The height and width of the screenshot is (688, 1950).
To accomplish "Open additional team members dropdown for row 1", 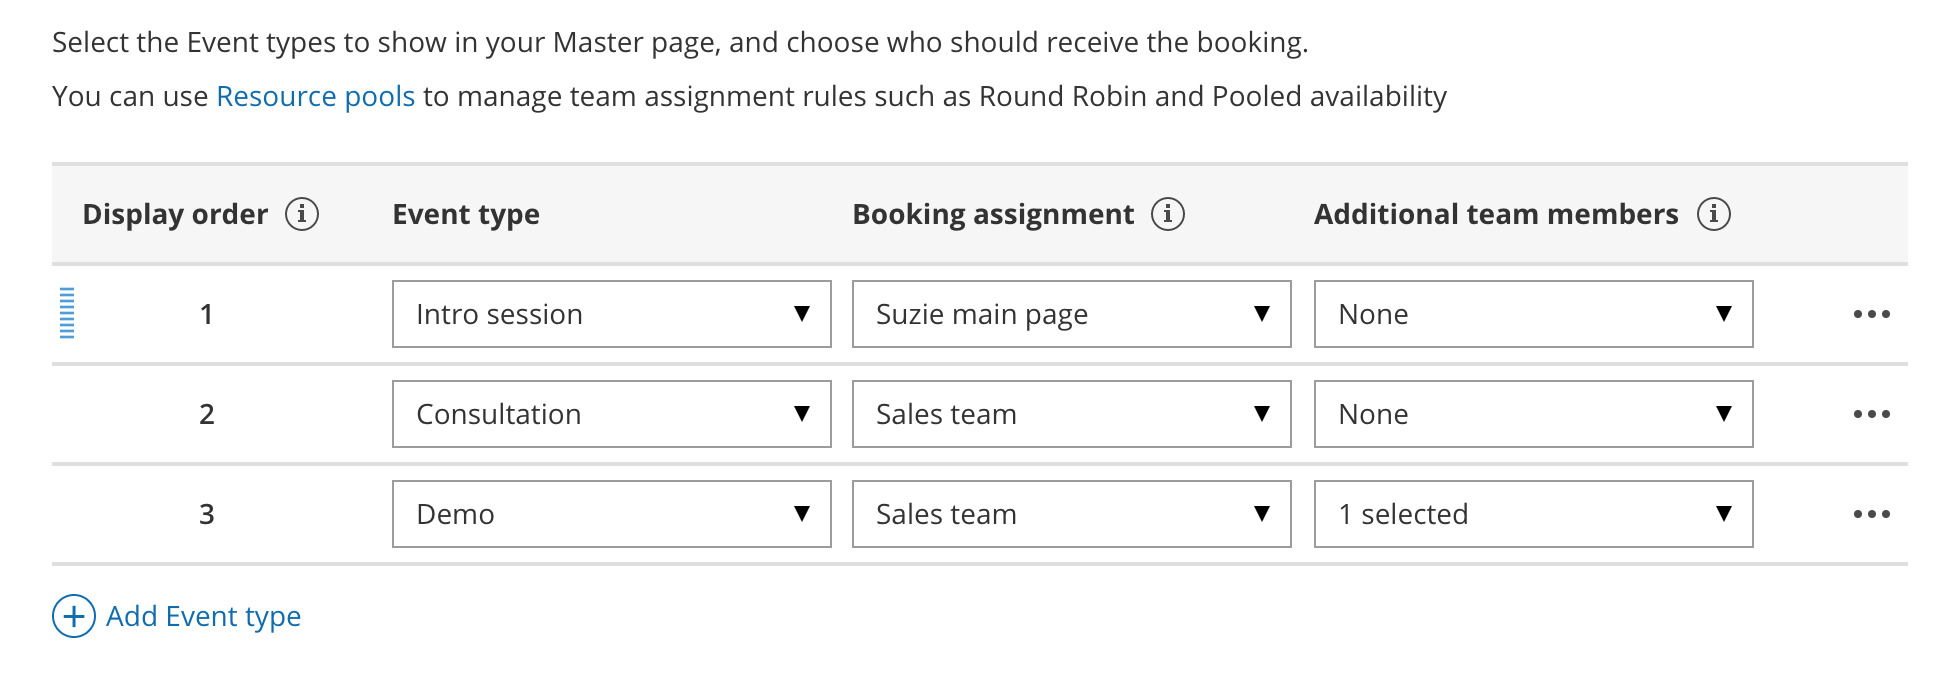I will (1533, 314).
